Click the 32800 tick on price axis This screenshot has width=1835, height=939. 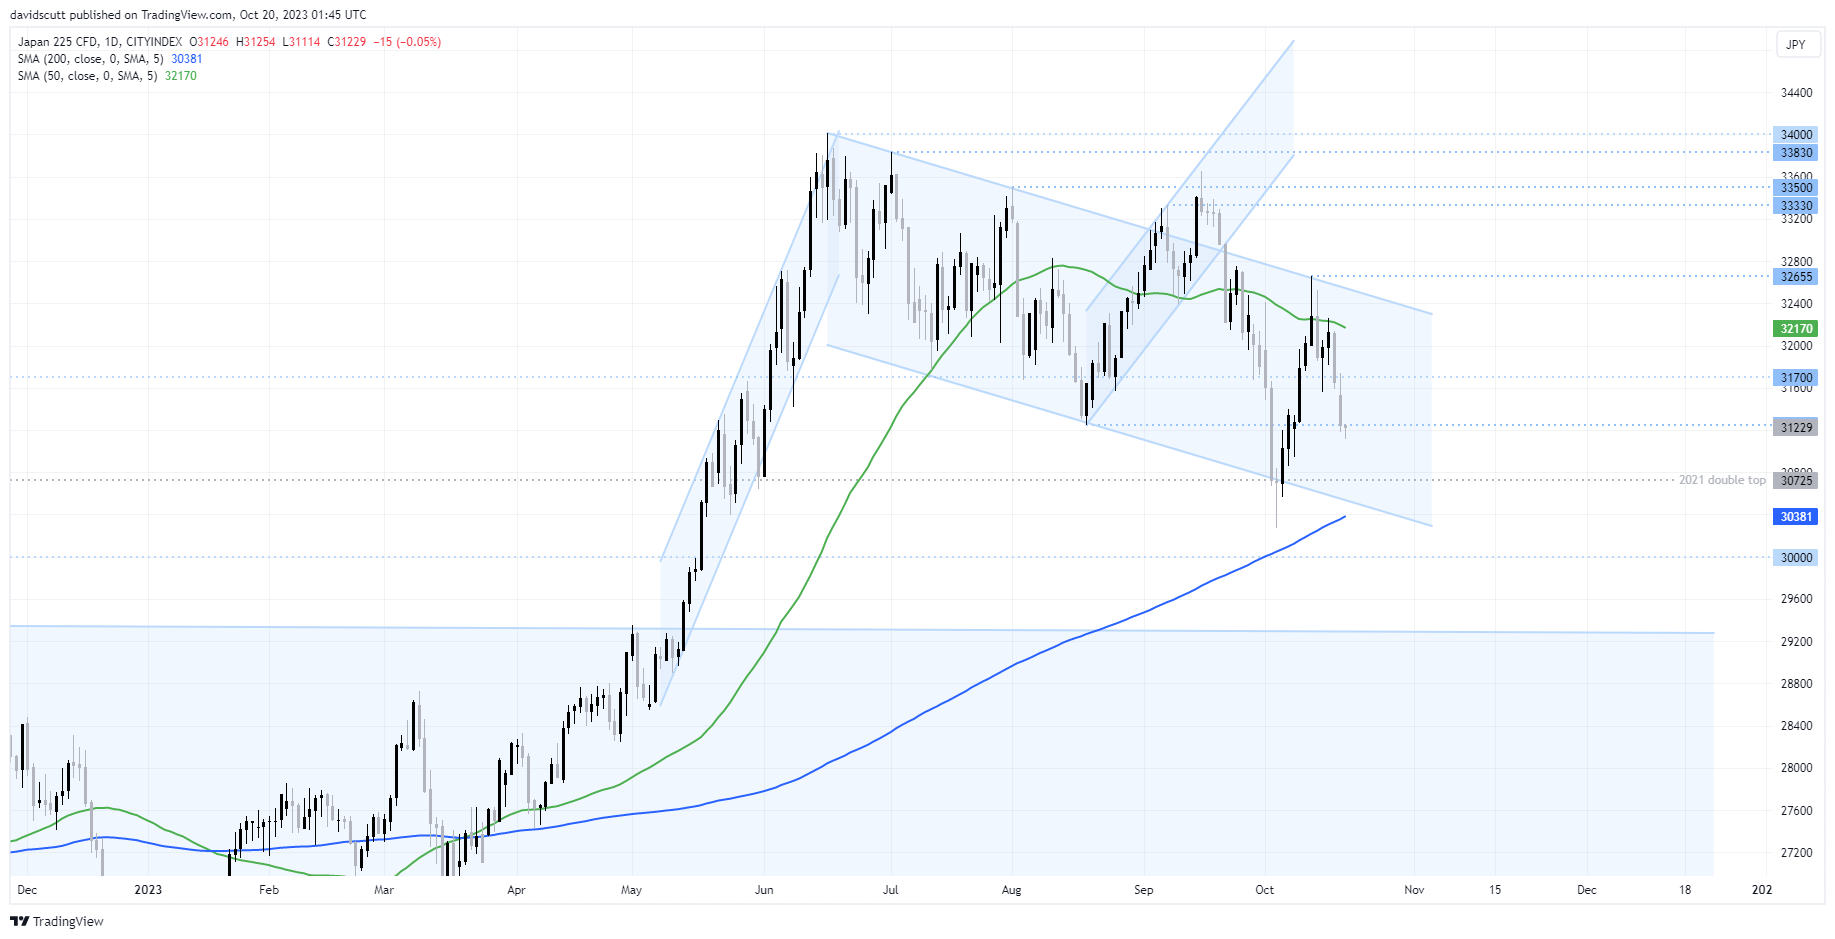1796,262
